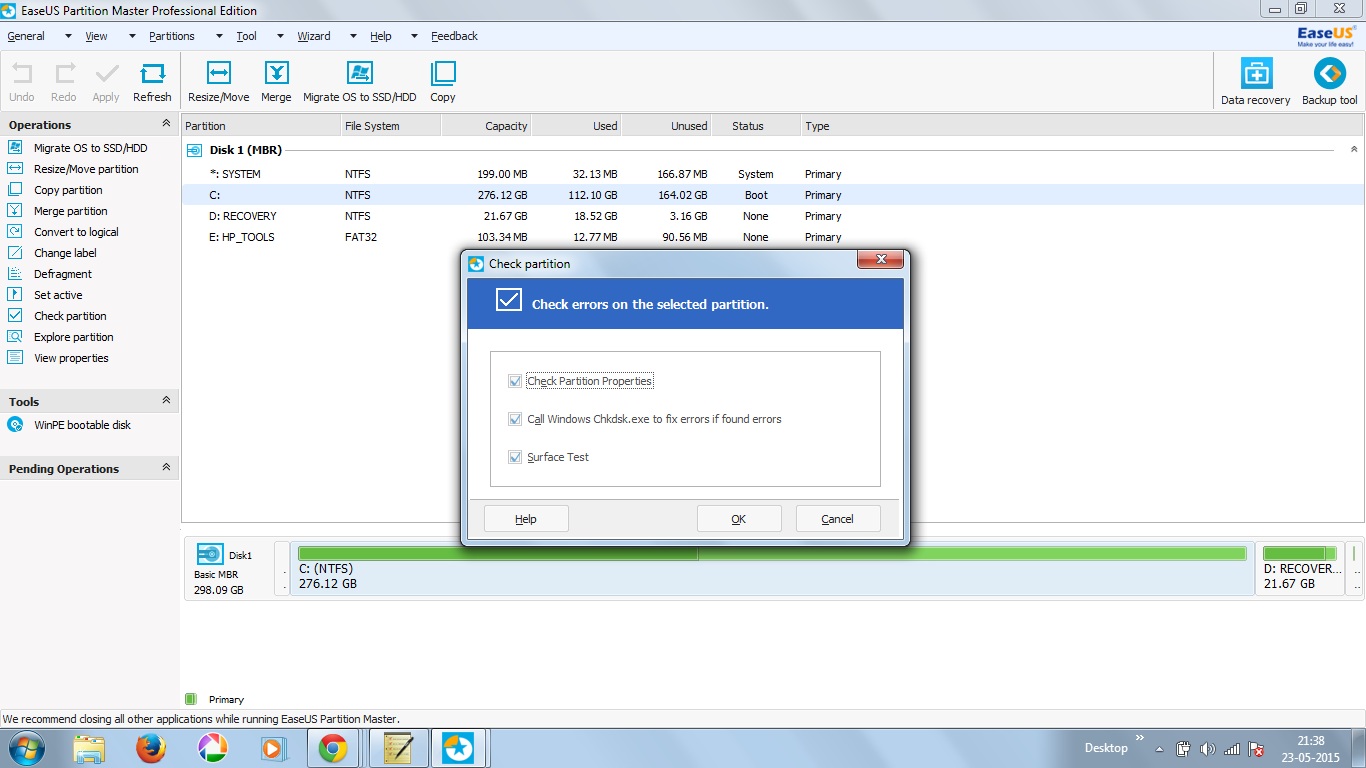Open WinPE bootable disk tool
This screenshot has width=1366, height=768.
[x=82, y=425]
